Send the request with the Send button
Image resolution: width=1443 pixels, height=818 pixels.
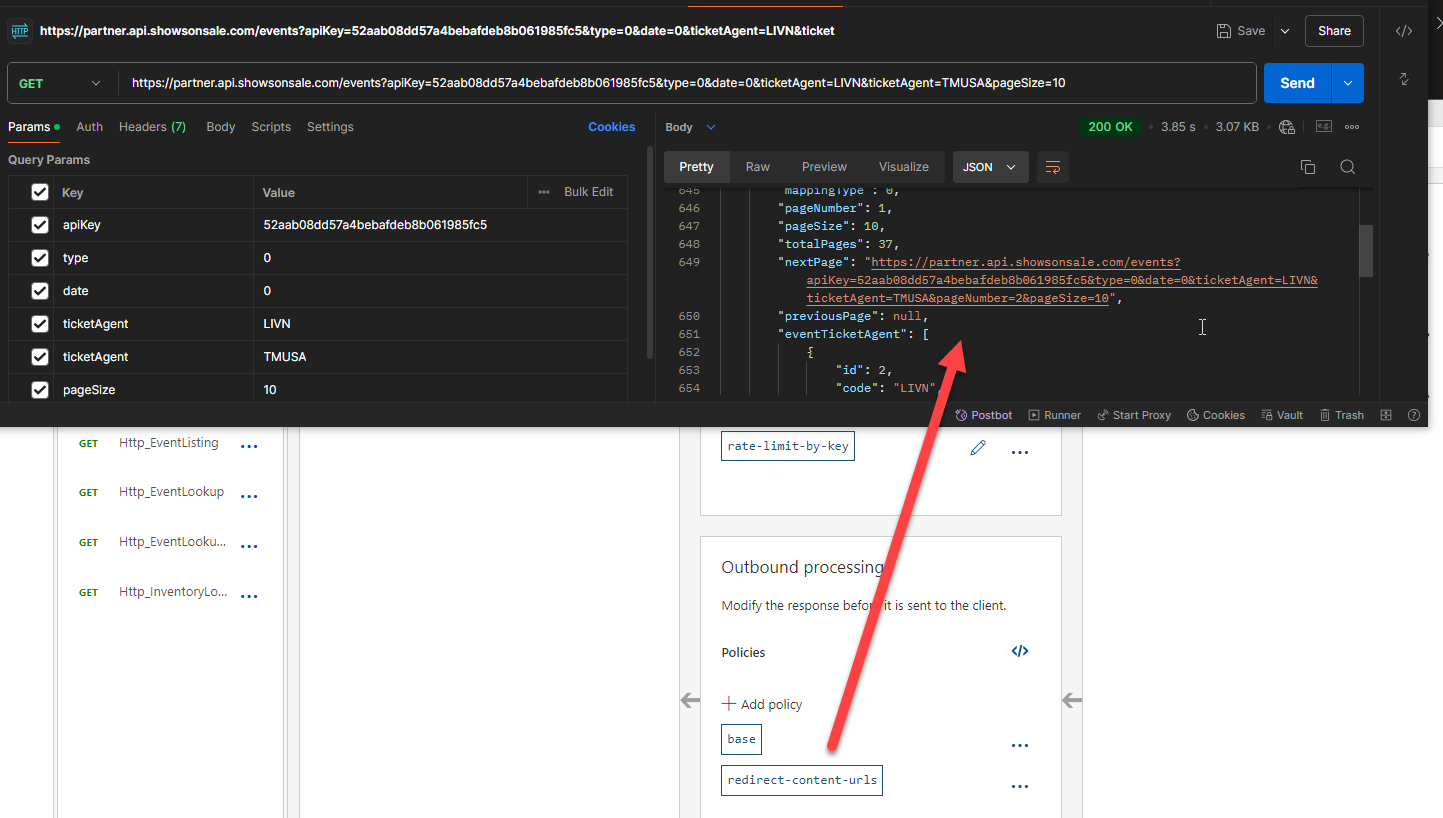[x=1297, y=83]
